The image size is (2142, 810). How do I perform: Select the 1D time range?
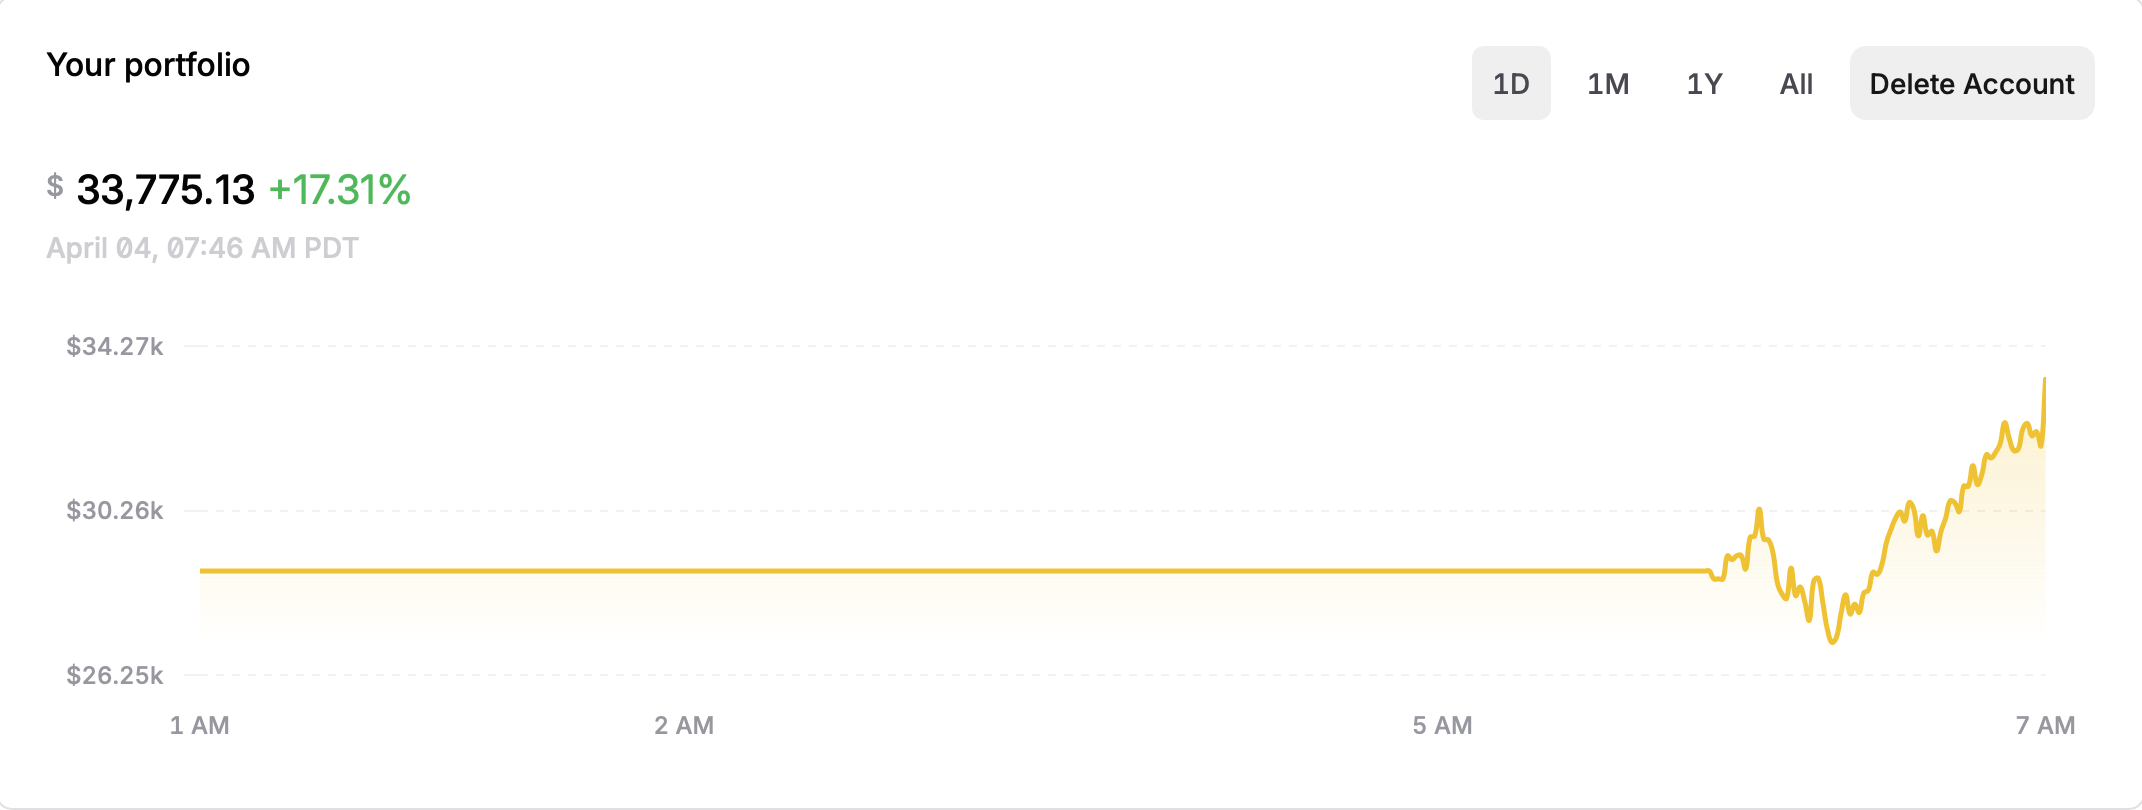[1511, 83]
